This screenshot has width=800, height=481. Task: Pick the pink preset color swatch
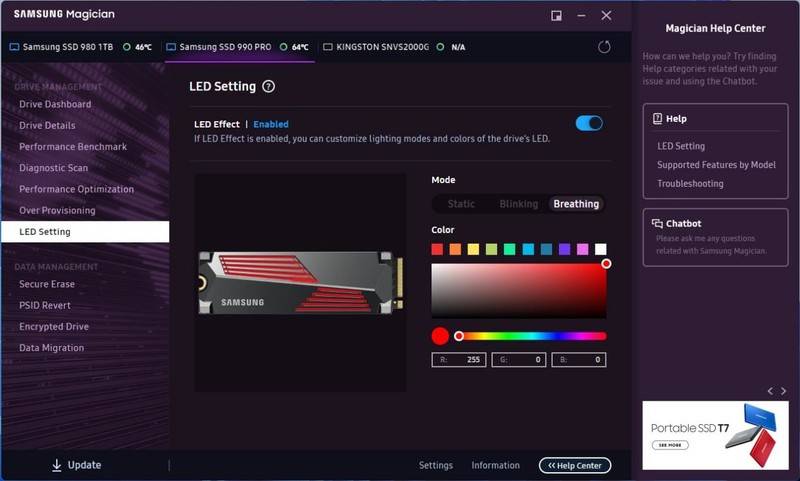[583, 249]
